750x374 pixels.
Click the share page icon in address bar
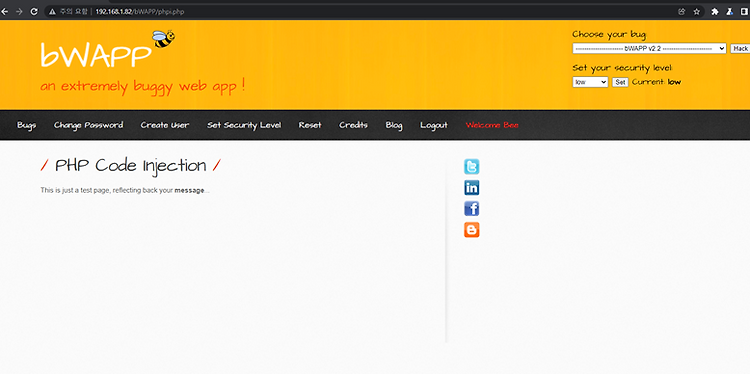[682, 11]
